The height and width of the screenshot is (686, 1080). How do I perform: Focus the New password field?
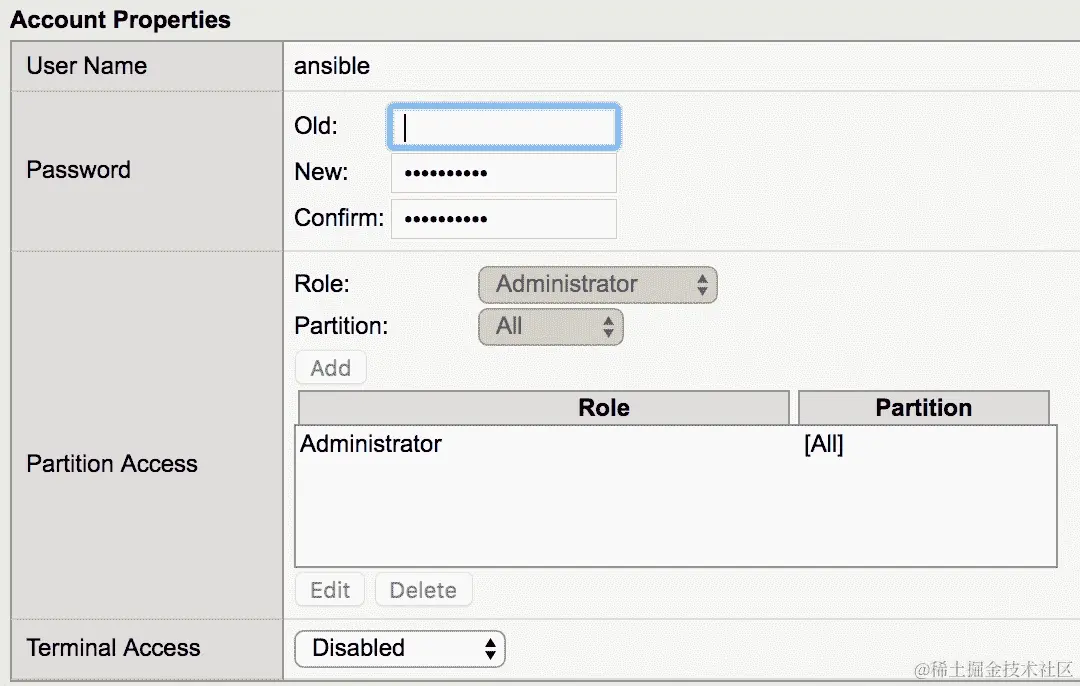tap(503, 173)
